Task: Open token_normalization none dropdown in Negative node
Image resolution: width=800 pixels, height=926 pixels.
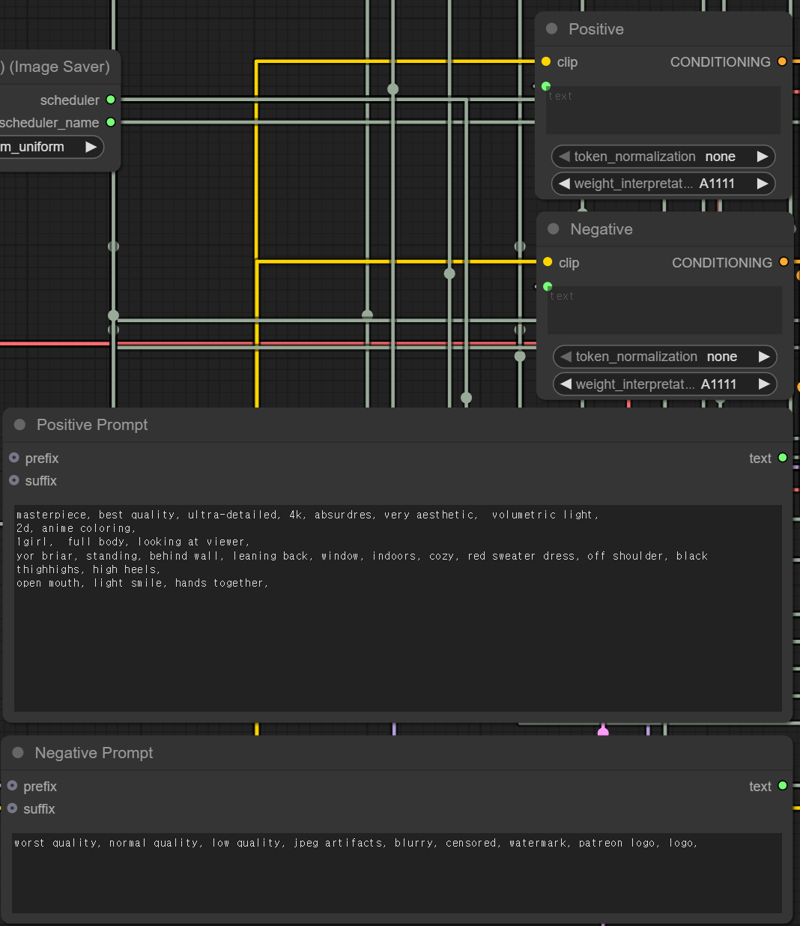Action: [x=665, y=357]
